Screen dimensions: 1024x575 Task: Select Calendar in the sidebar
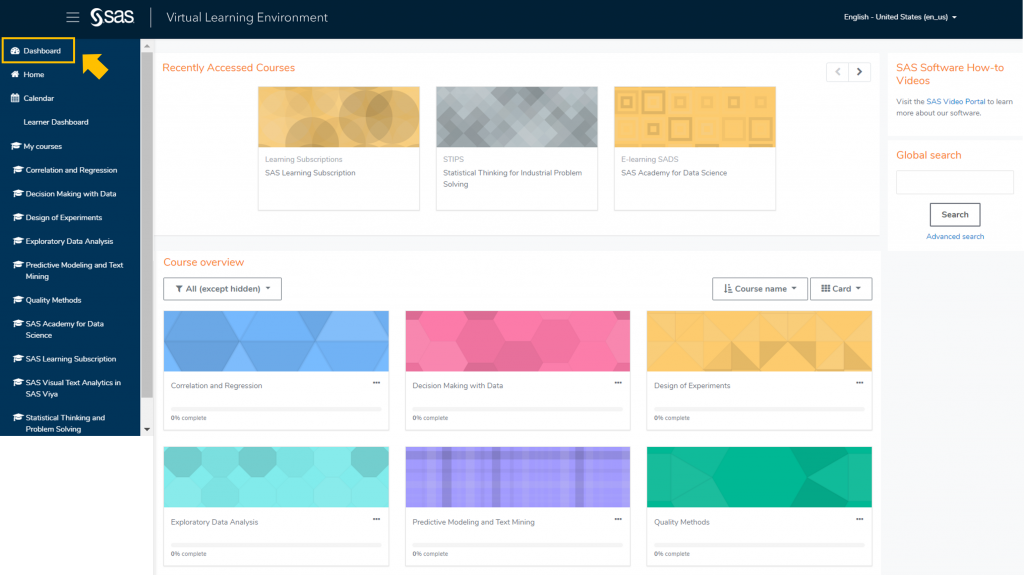pyautogui.click(x=38, y=98)
